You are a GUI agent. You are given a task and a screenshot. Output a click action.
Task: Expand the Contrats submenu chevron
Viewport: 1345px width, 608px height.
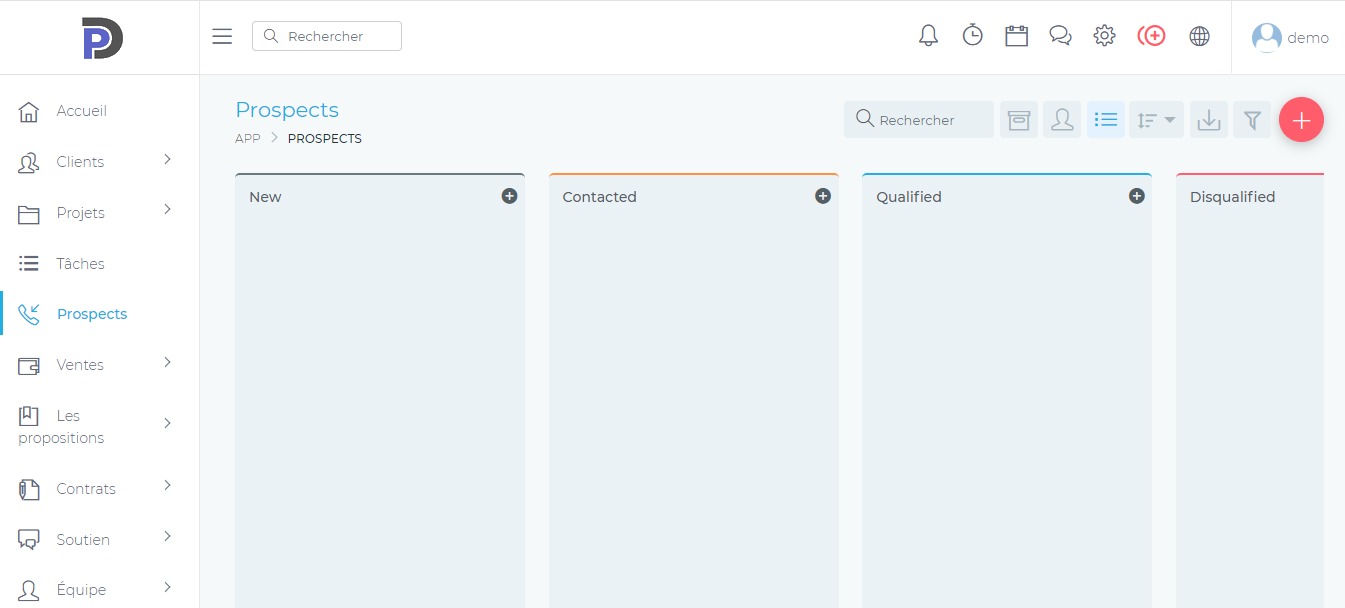[167, 486]
